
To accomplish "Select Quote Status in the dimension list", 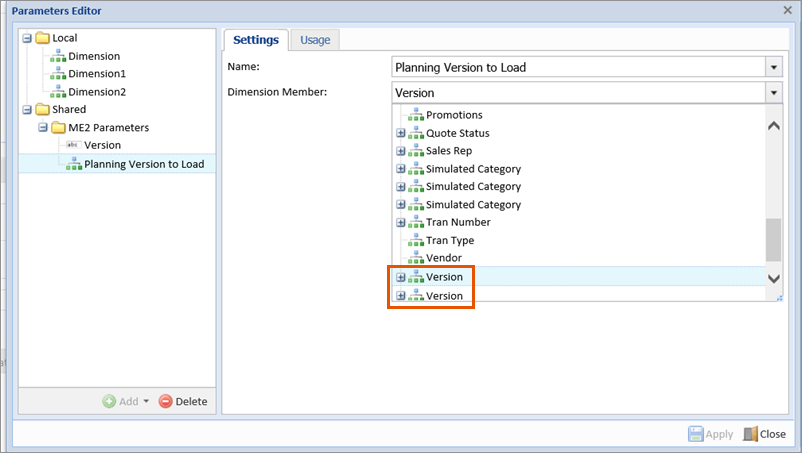I will 458,133.
